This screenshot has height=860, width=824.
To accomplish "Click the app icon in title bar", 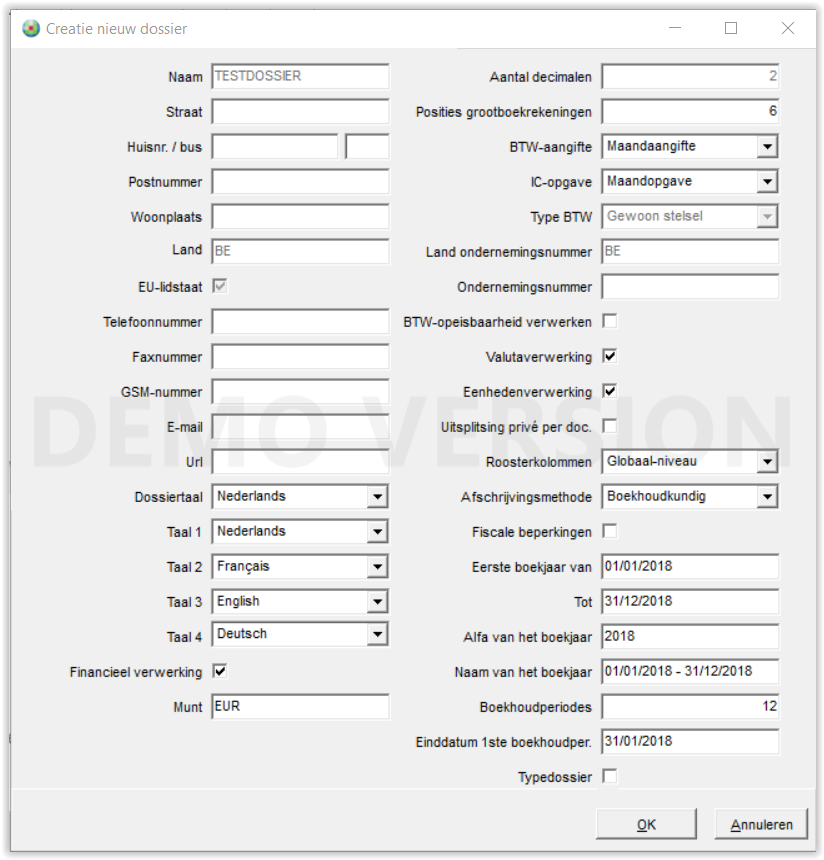I will click(31, 29).
